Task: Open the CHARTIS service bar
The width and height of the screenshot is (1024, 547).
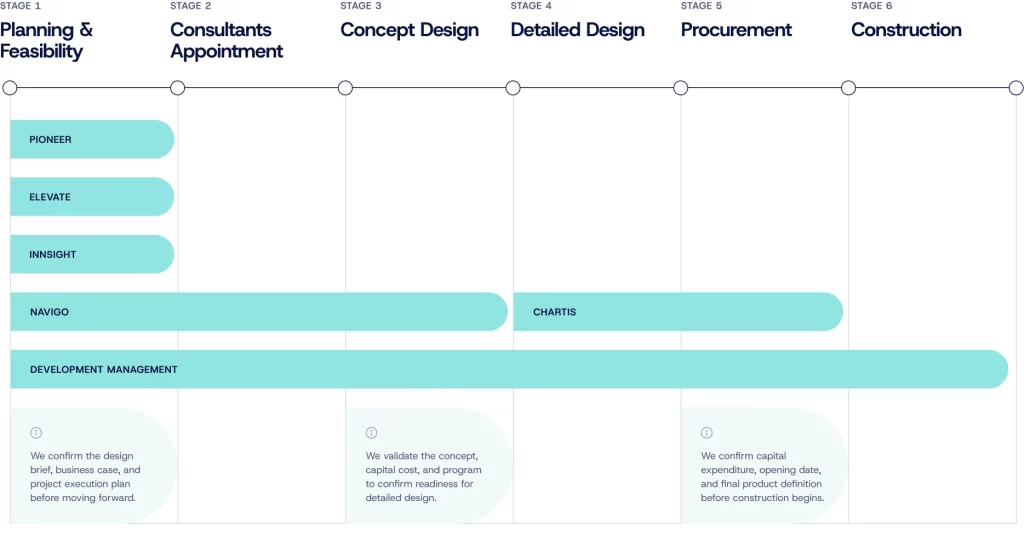Action: 677,312
